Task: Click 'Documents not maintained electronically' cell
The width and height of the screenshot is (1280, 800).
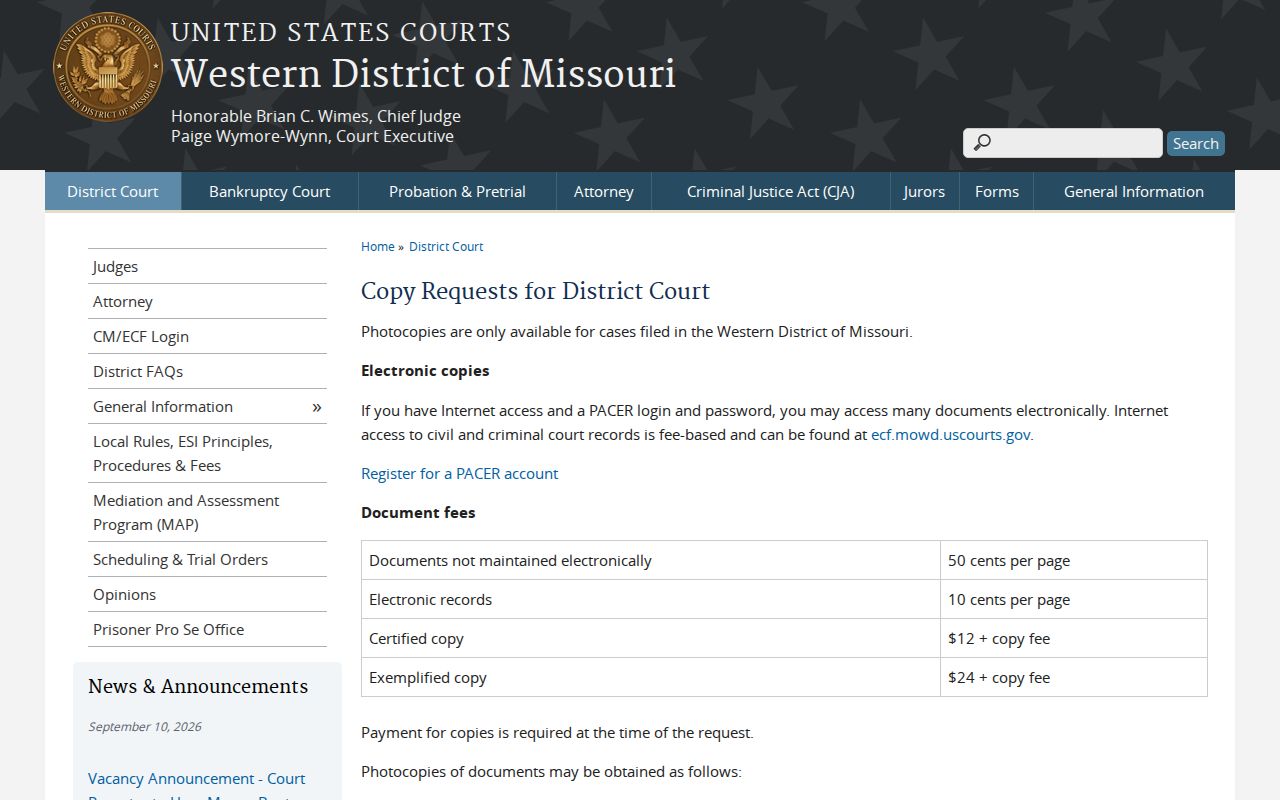Action: point(651,560)
